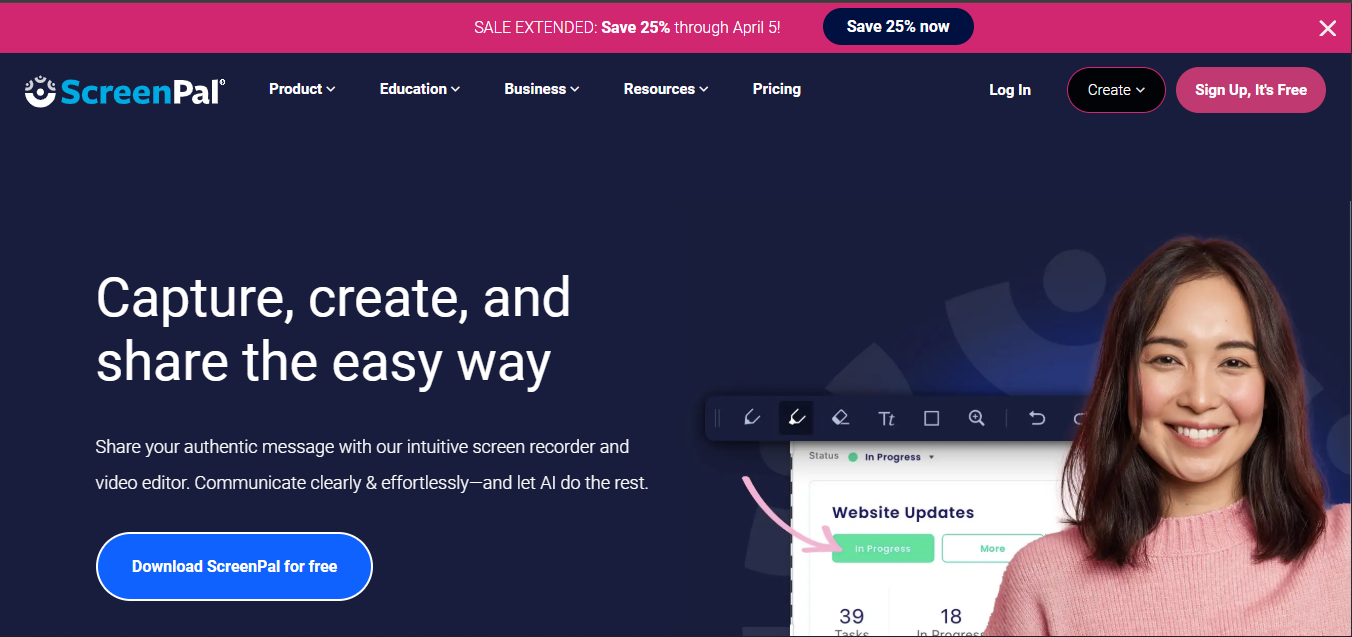Click the Website Updates heading

pyautogui.click(x=903, y=512)
